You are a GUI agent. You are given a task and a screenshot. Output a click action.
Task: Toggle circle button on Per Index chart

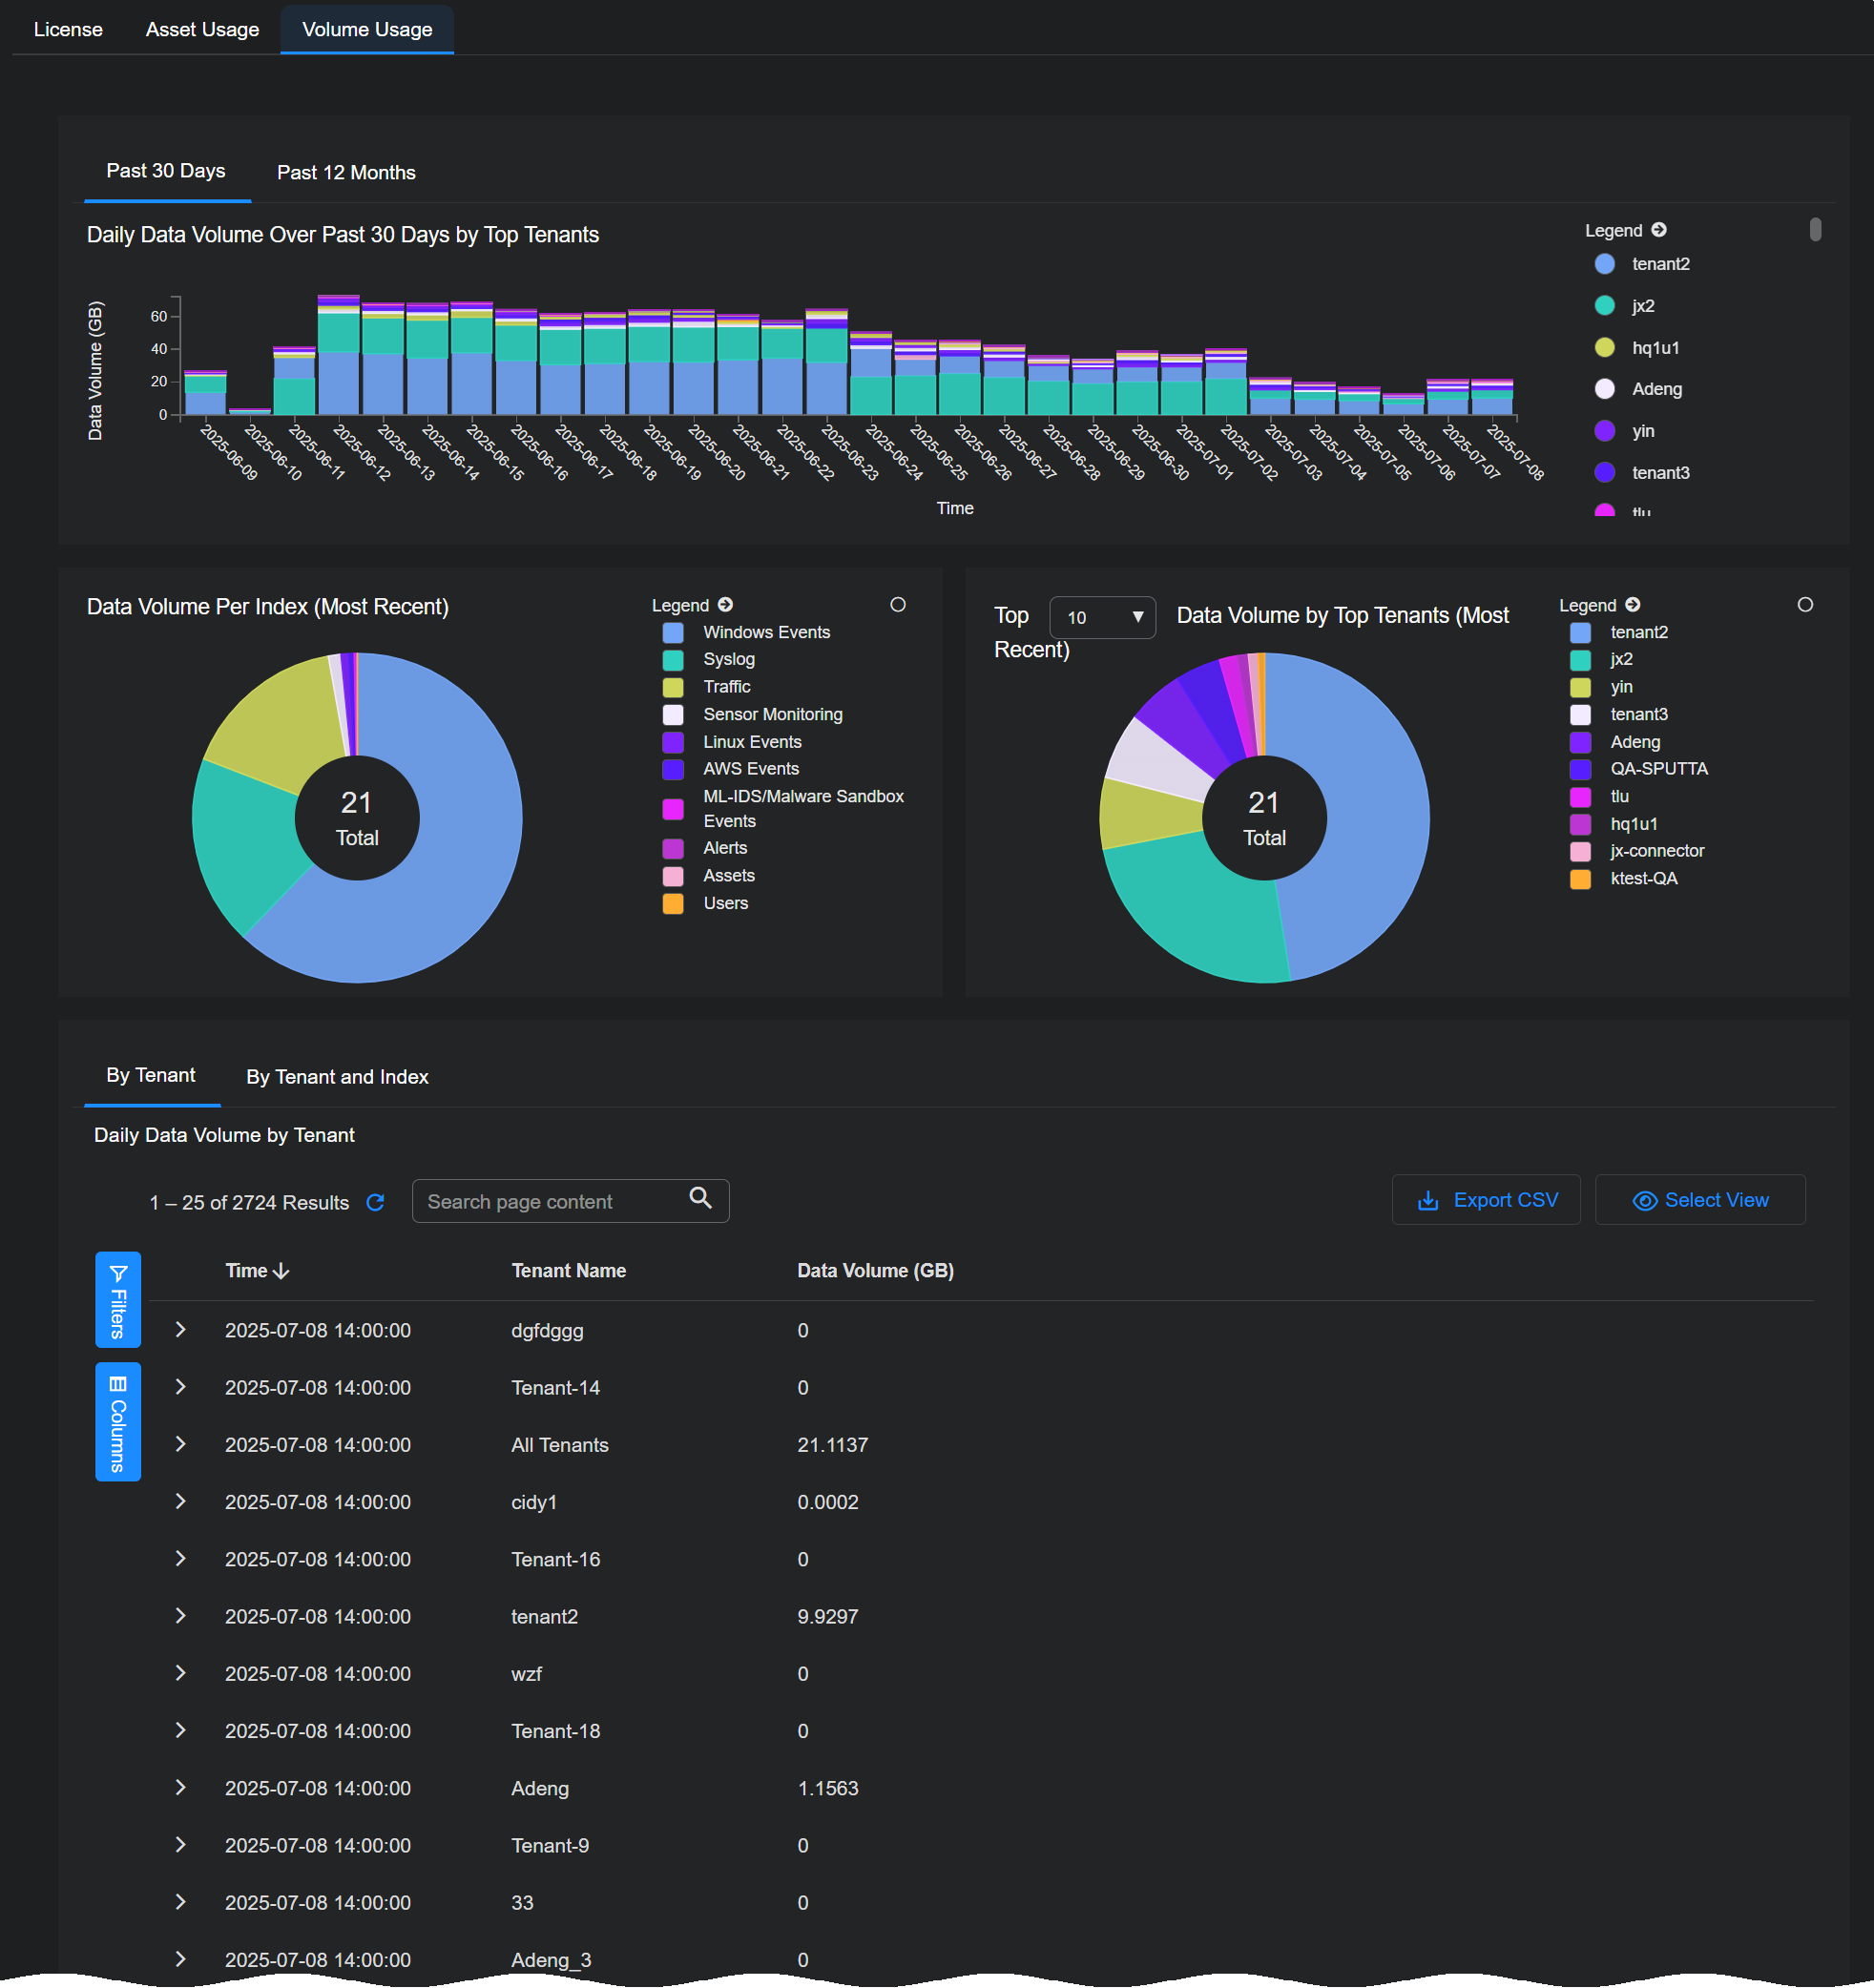pyautogui.click(x=898, y=605)
